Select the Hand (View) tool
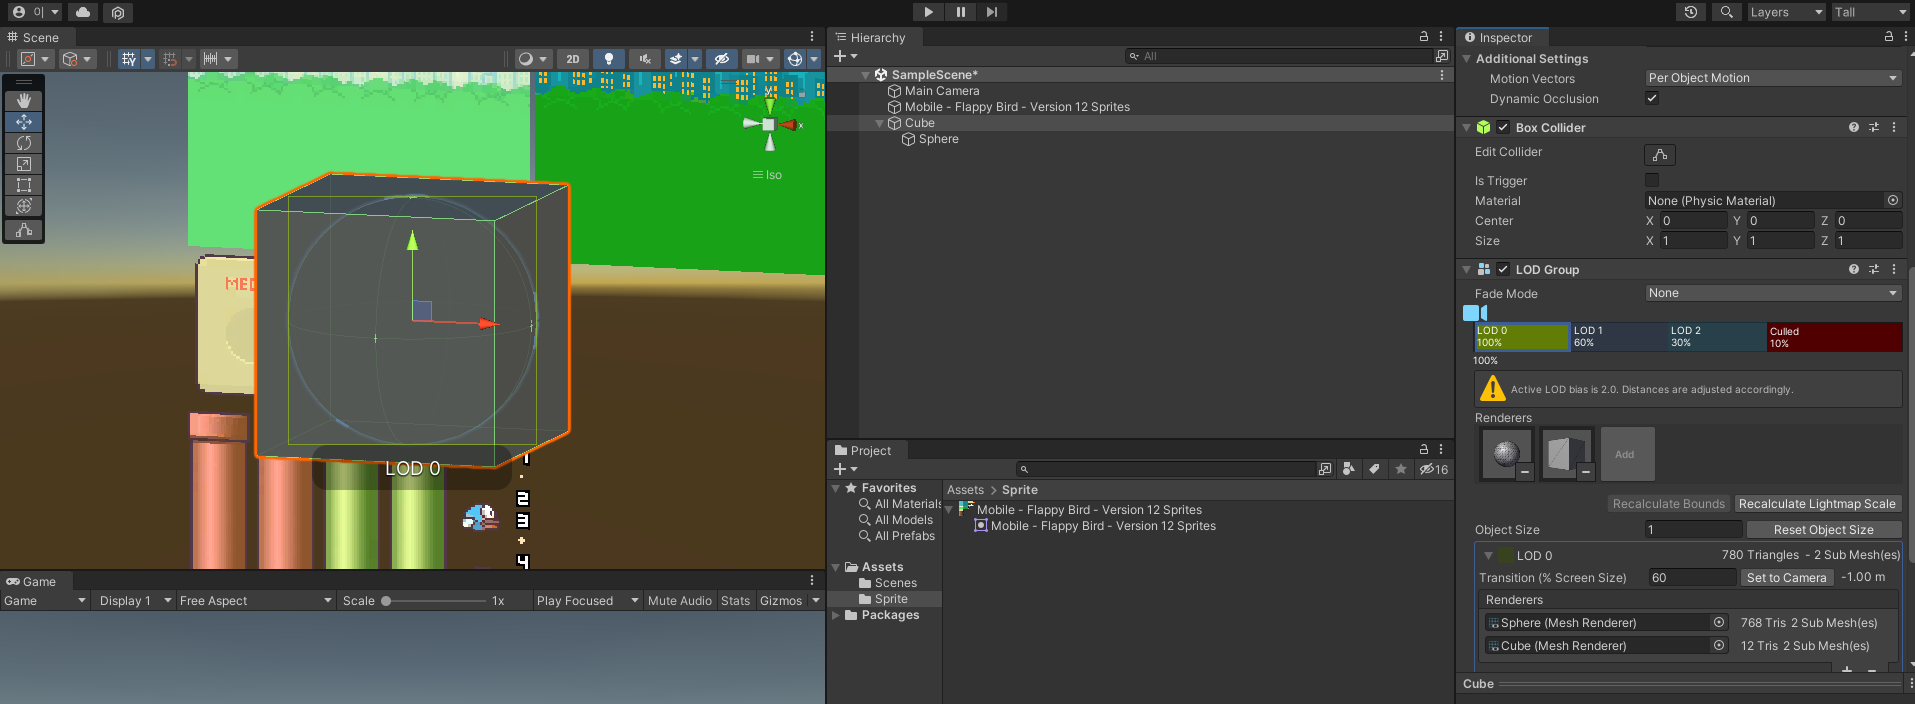 click(24, 101)
